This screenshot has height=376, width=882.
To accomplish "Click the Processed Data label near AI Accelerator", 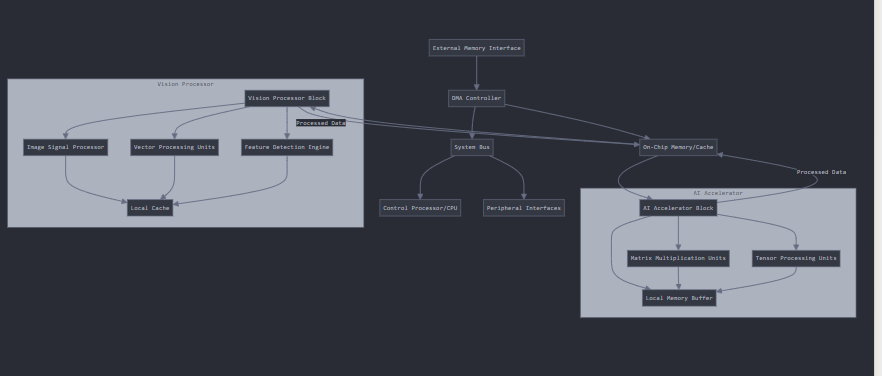I will (x=821, y=172).
